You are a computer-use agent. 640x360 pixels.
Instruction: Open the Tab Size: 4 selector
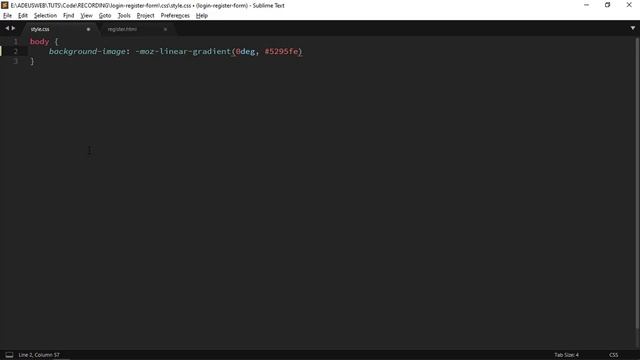tap(566, 355)
